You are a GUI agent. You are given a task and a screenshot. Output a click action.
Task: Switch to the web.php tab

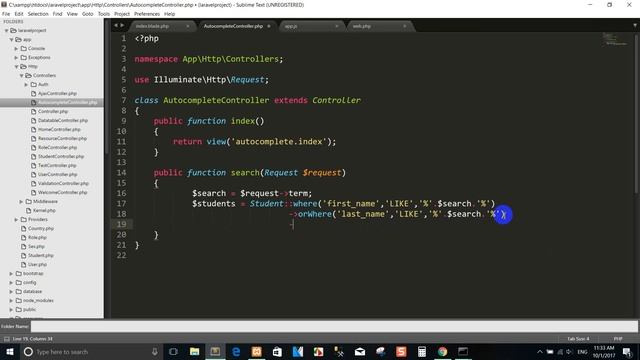[x=362, y=26]
